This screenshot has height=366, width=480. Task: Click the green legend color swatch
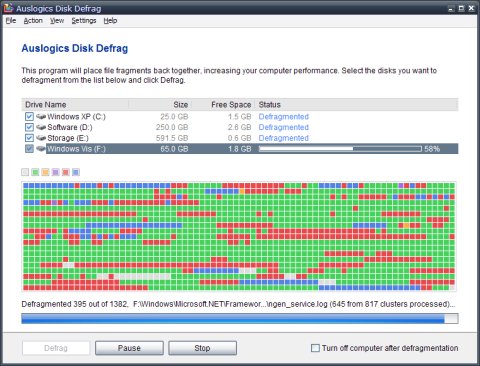tap(35, 172)
